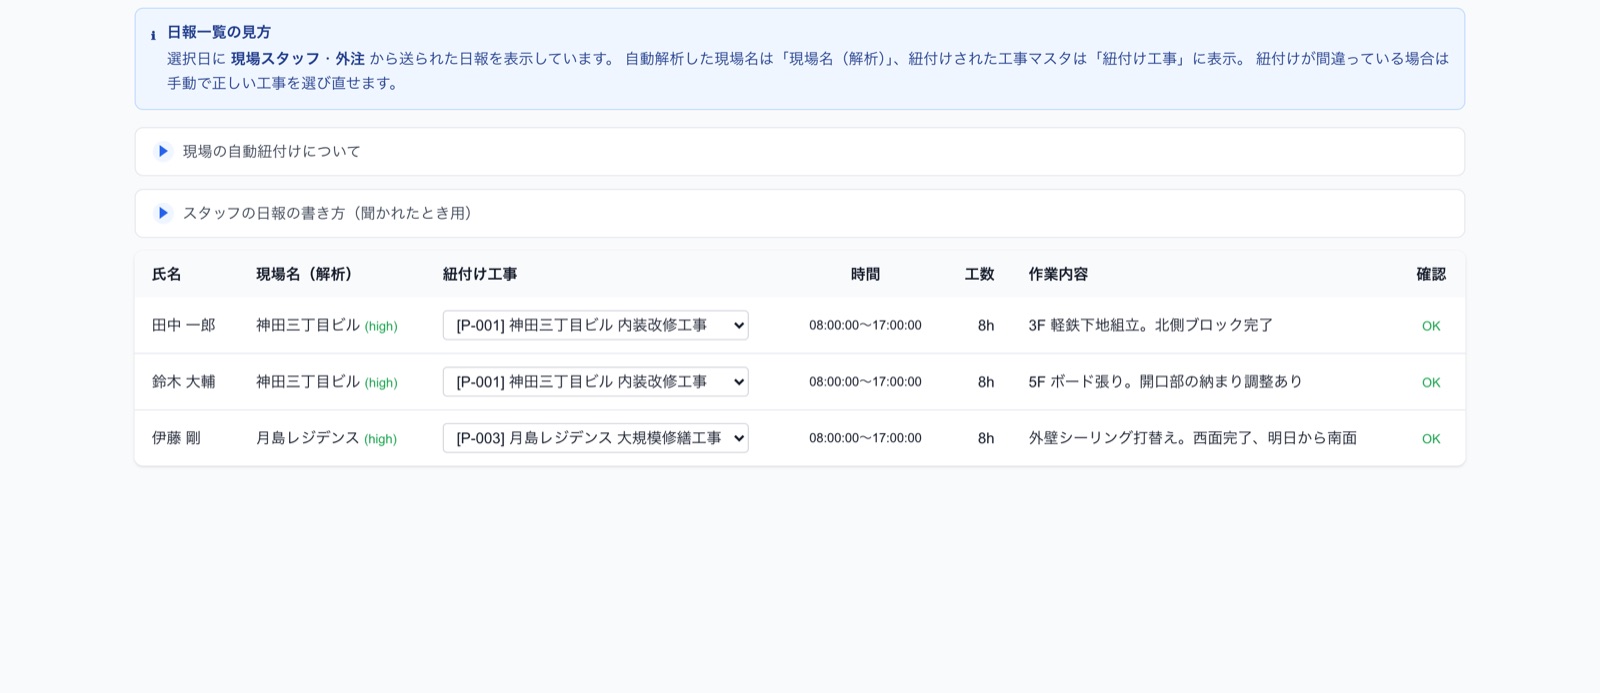Click the OK status in 伊藤 剛's row
Screen dimensions: 1600x693
coord(1431,439)
